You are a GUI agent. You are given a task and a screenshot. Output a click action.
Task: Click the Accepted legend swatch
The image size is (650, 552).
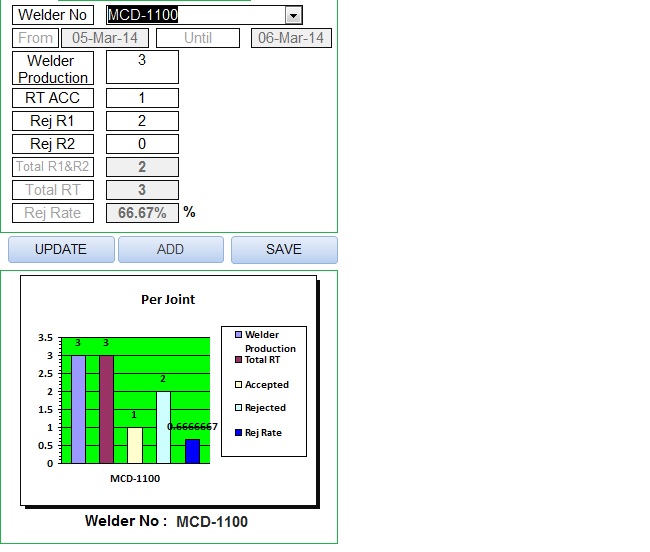click(x=238, y=385)
